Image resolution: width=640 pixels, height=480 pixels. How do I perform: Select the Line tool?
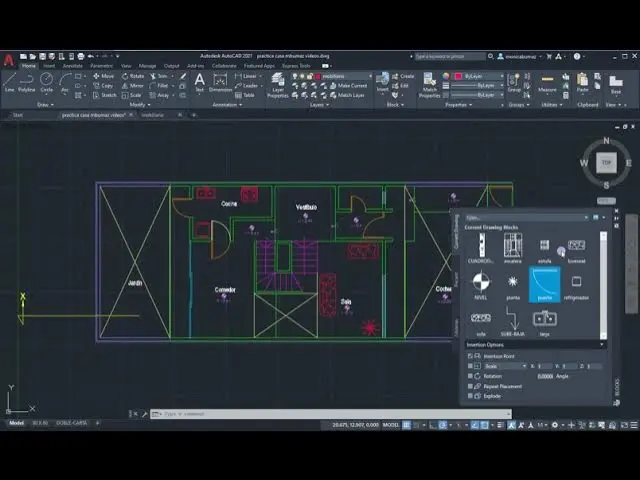9,82
